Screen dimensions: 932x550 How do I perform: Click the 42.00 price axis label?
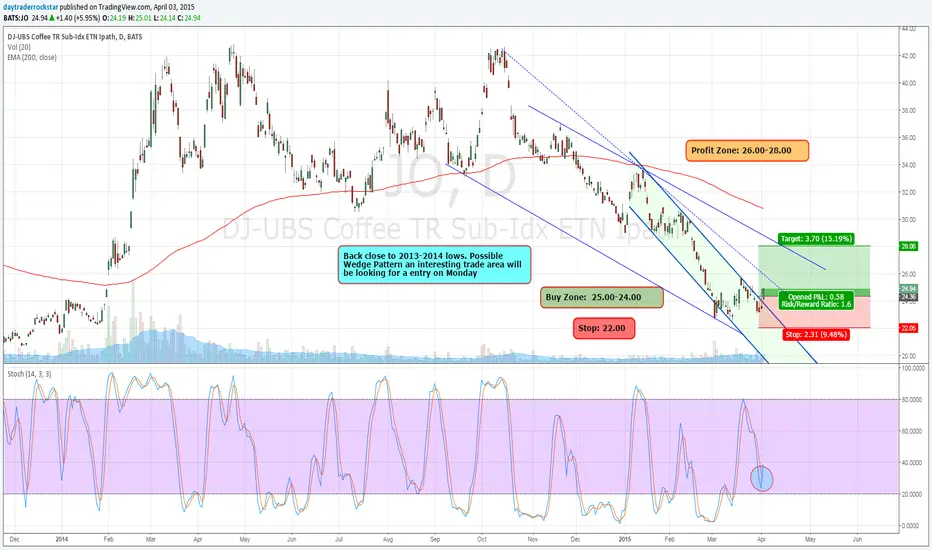click(908, 56)
